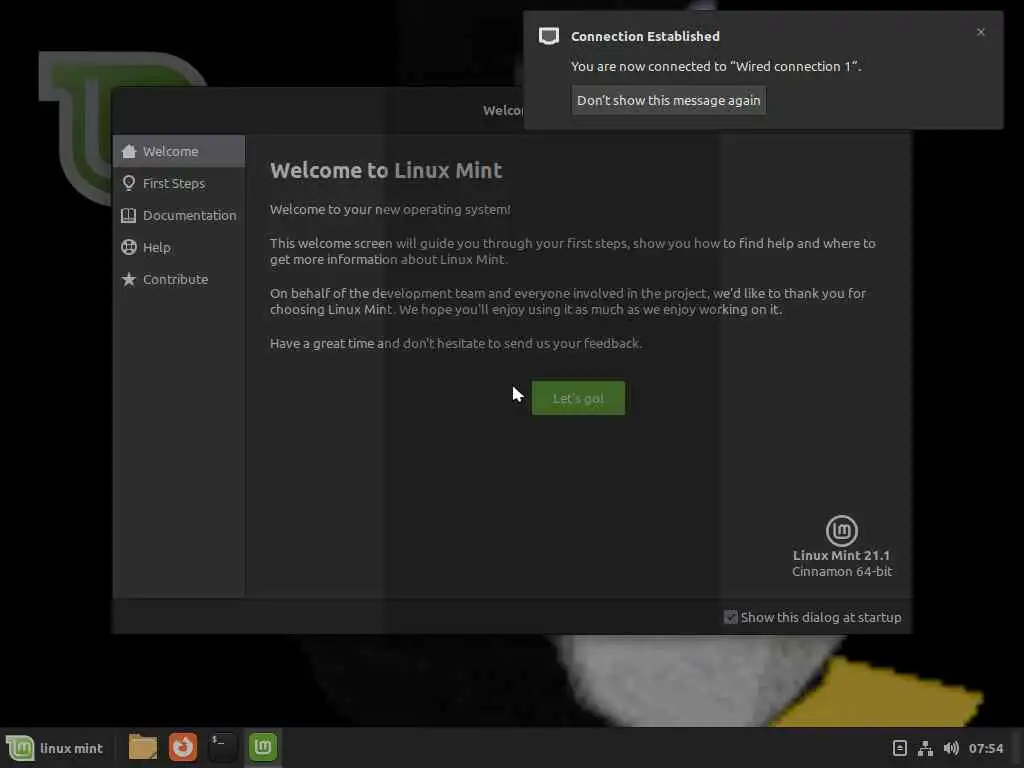Click the network icon in the notification
This screenshot has width=1024, height=768.
click(549, 36)
